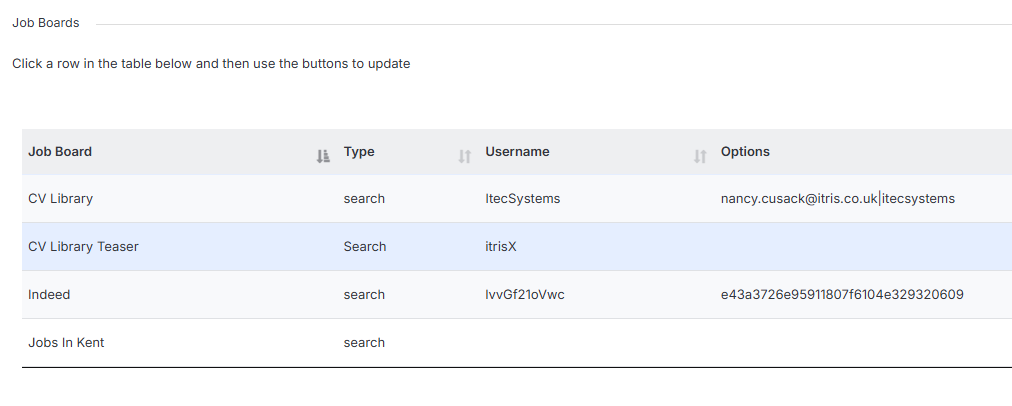The height and width of the screenshot is (406, 1012).
Task: Click the Job Boards section heading
Action: [46, 23]
